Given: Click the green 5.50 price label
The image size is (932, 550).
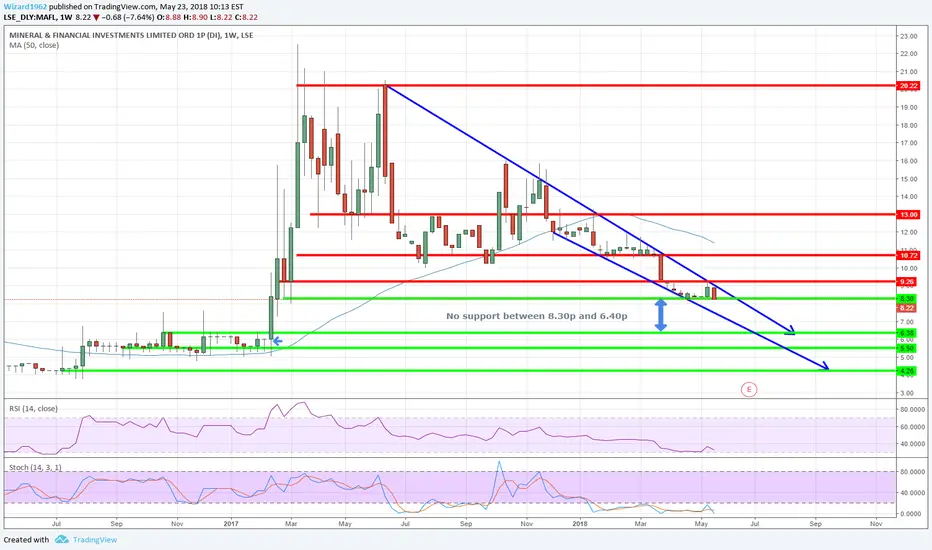Looking at the screenshot, I should click(x=906, y=348).
